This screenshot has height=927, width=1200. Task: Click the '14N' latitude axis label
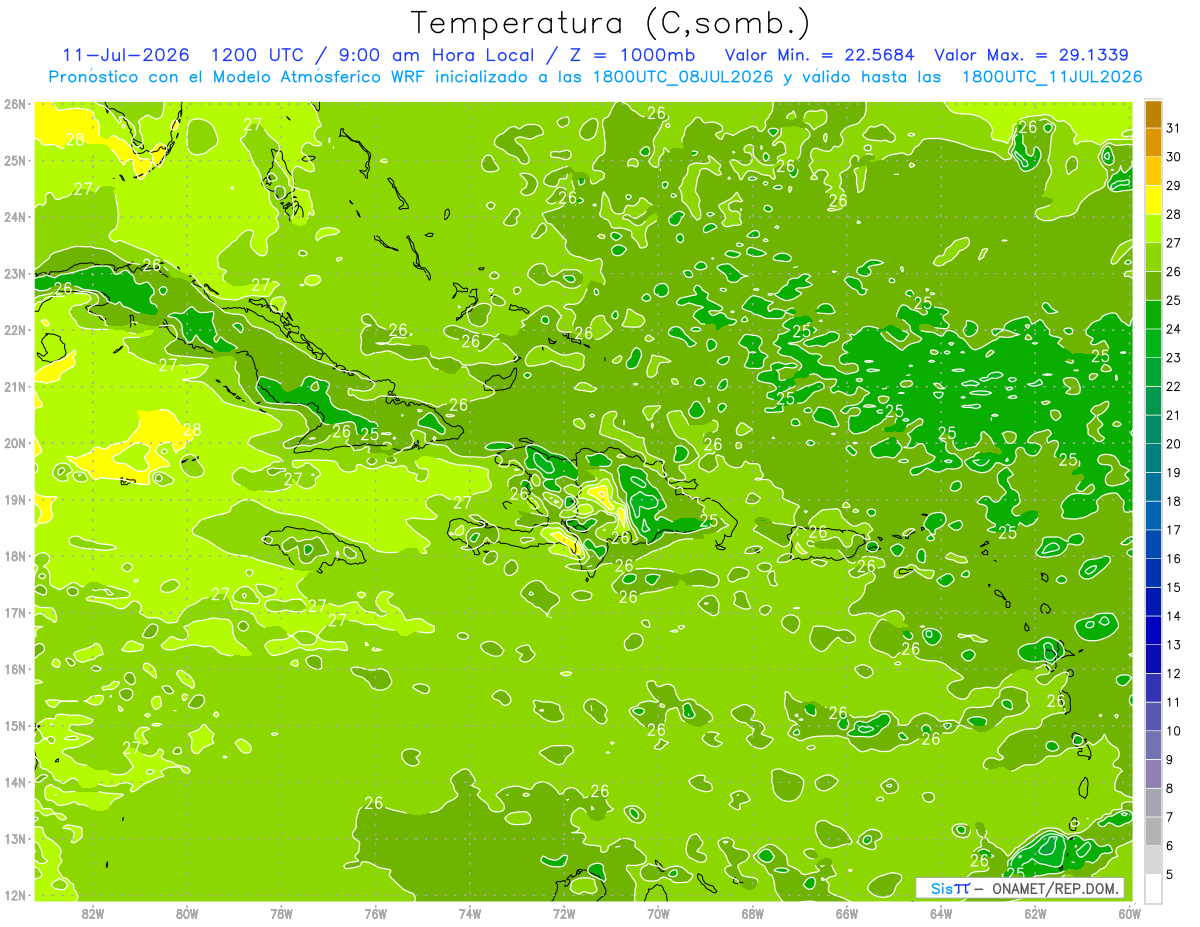(x=15, y=782)
